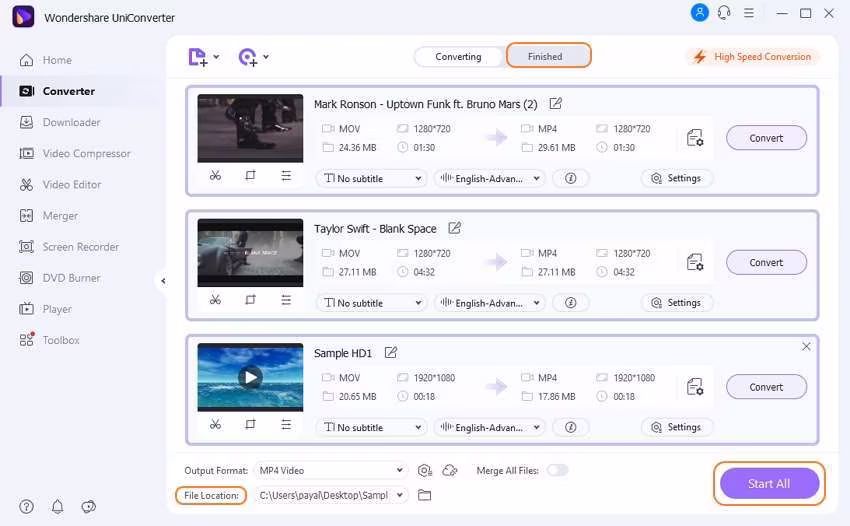Viewport: 850px width, 526px height.
Task: Start All conversions
Action: (769, 483)
